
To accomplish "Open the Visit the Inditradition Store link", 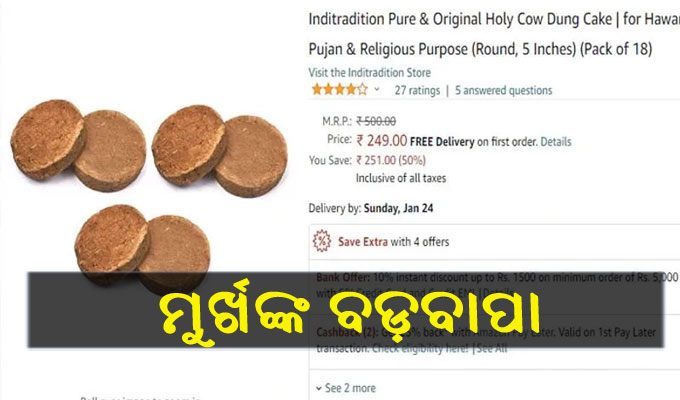I will pos(369,72).
